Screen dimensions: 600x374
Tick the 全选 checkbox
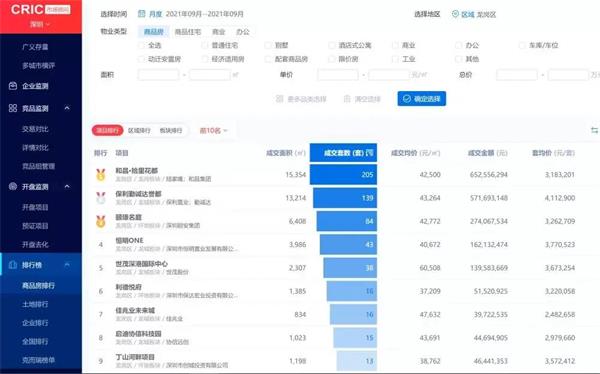tap(141, 45)
